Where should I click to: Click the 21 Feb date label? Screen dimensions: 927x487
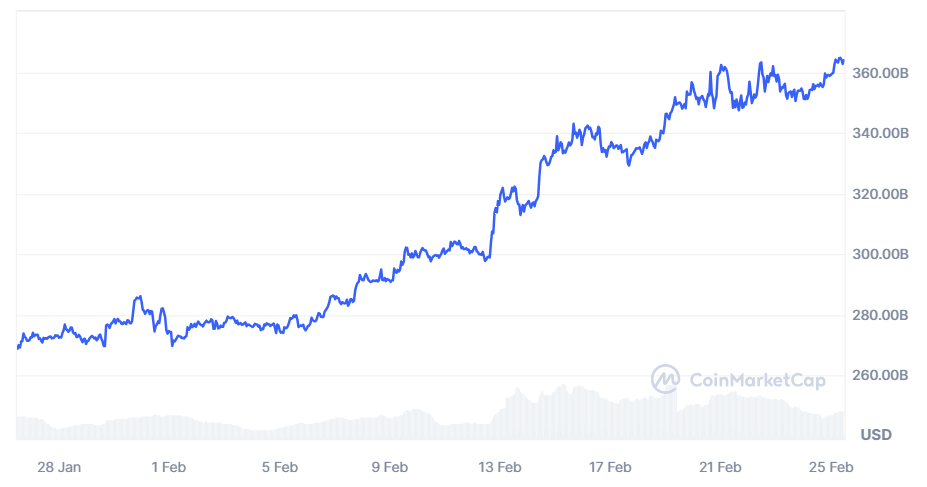(720, 467)
